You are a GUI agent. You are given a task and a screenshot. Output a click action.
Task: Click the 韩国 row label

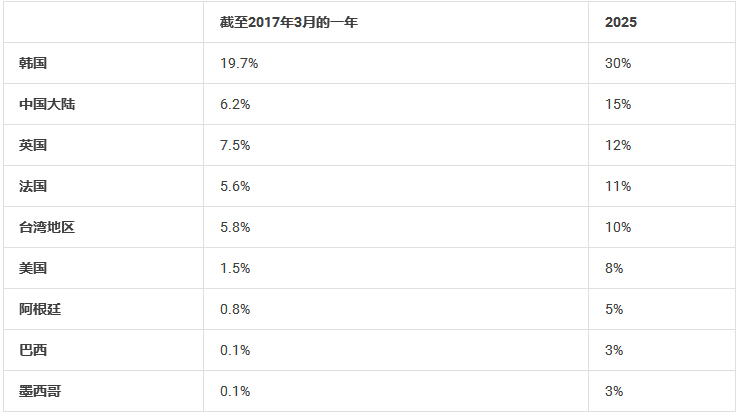point(33,63)
